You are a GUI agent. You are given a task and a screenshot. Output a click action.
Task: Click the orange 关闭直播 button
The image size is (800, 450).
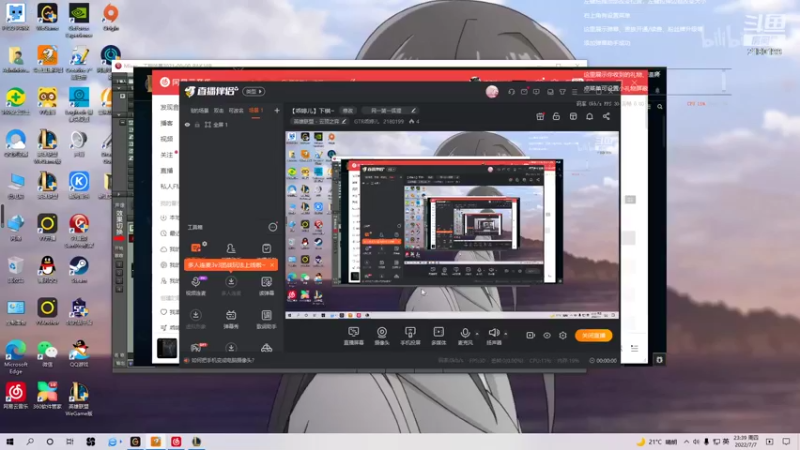tap(593, 335)
